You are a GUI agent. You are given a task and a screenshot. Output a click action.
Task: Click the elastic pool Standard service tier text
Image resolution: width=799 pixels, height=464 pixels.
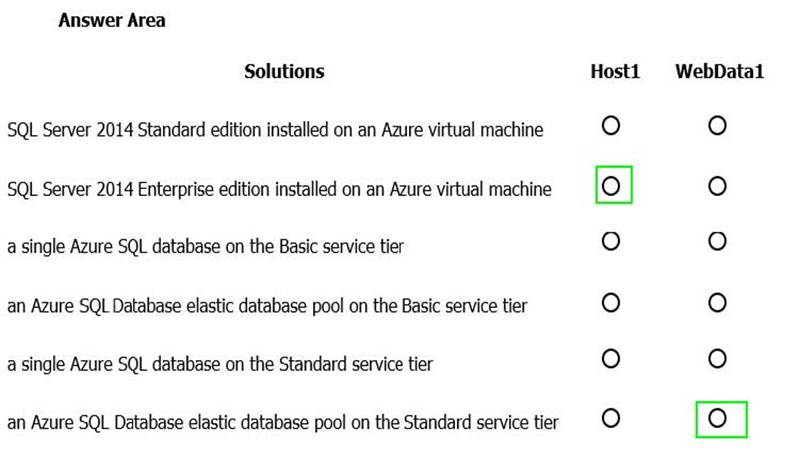pyautogui.click(x=283, y=423)
